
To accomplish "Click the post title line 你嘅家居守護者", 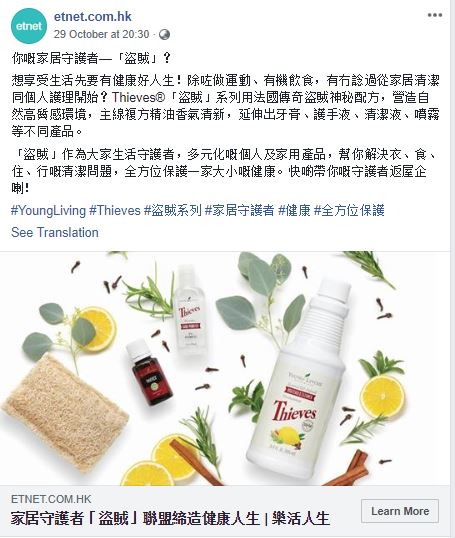I will point(91,59).
